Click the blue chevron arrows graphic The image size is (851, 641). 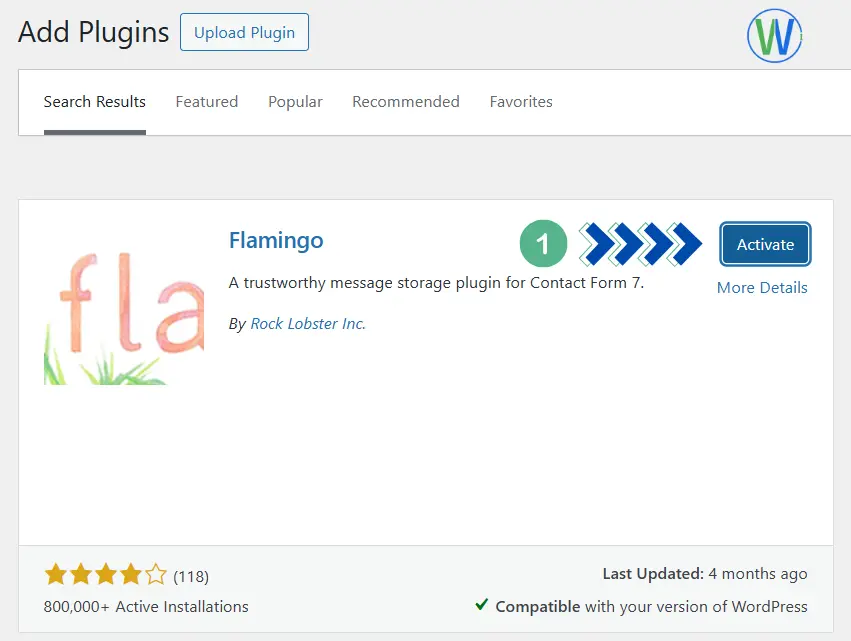[642, 244]
